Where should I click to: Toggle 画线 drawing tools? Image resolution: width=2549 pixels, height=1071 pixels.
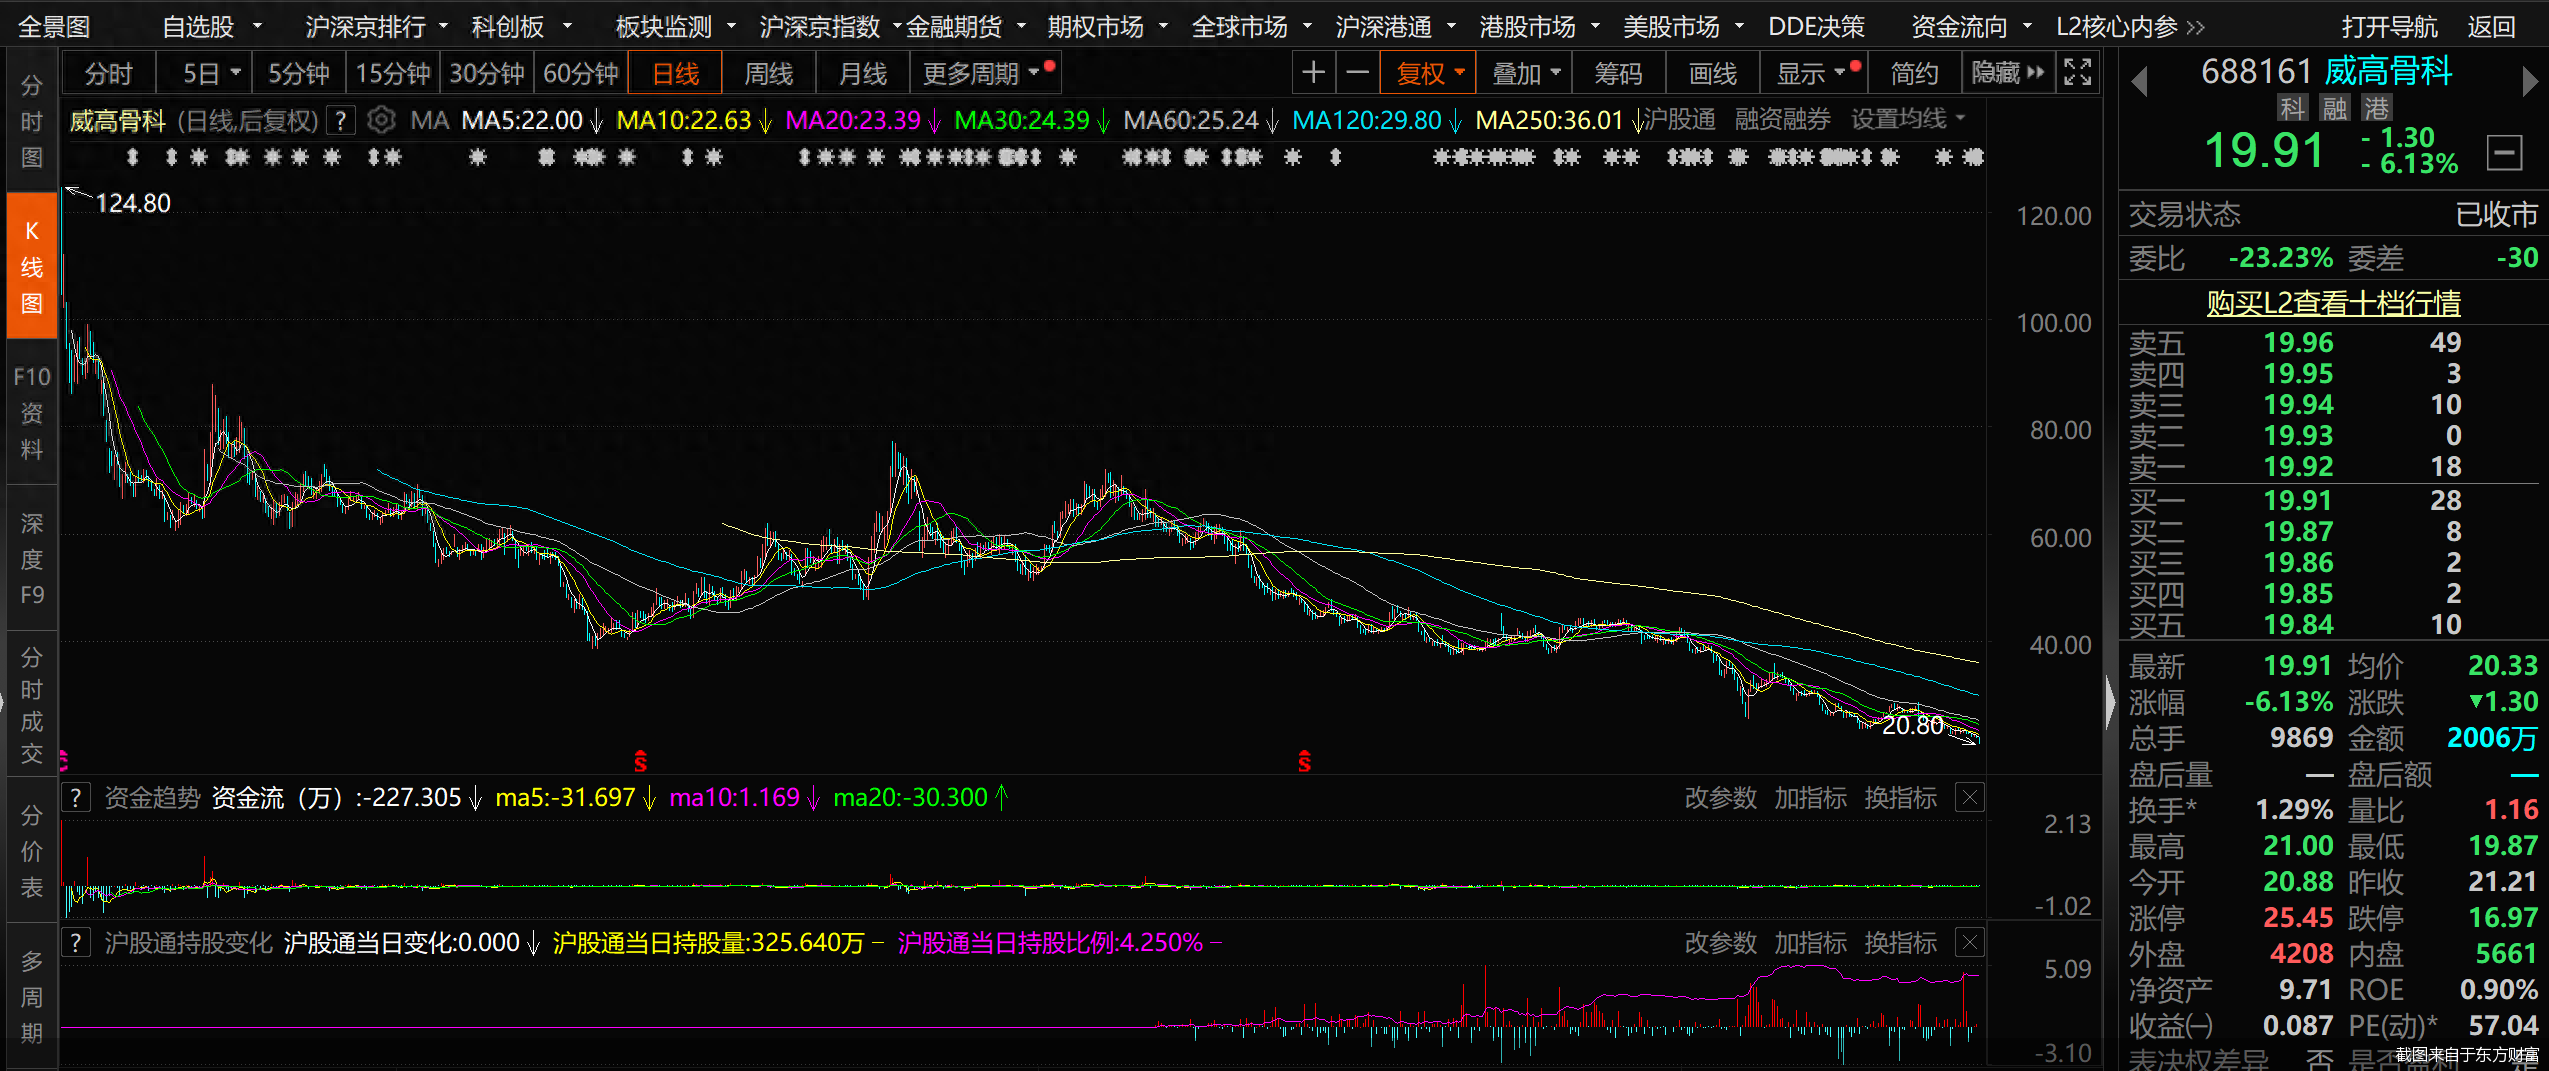click(x=1712, y=73)
